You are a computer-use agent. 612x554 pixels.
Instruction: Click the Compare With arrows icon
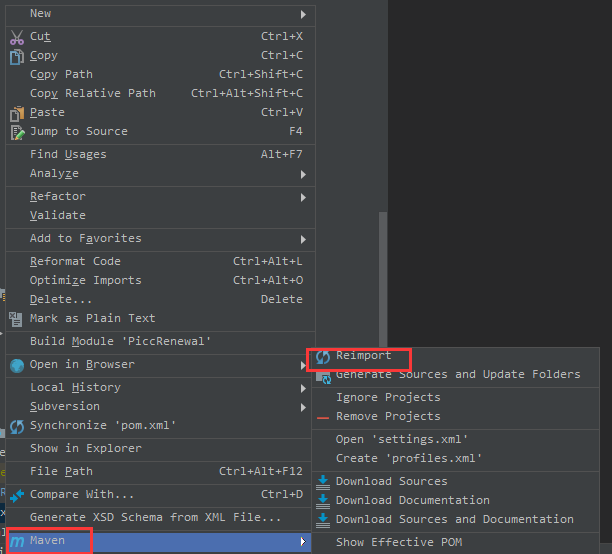coord(17,495)
